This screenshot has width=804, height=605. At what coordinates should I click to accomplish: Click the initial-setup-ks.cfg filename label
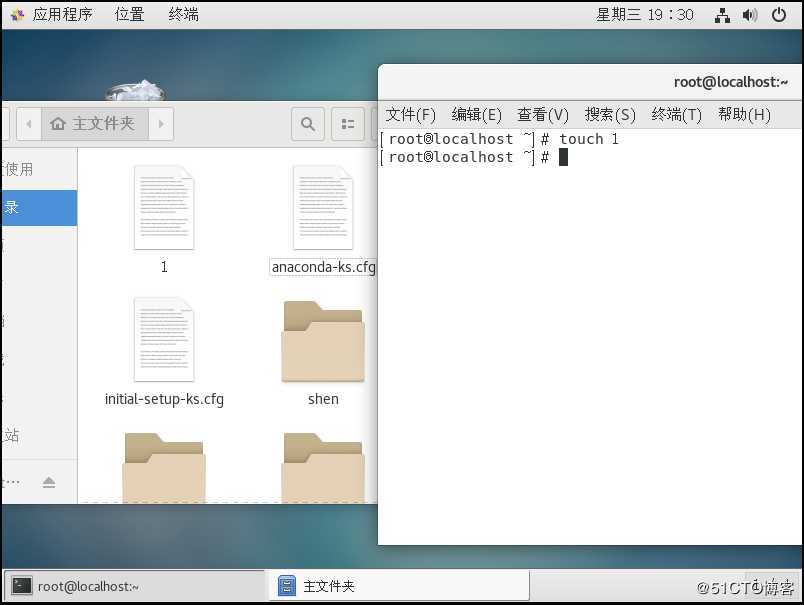point(164,399)
